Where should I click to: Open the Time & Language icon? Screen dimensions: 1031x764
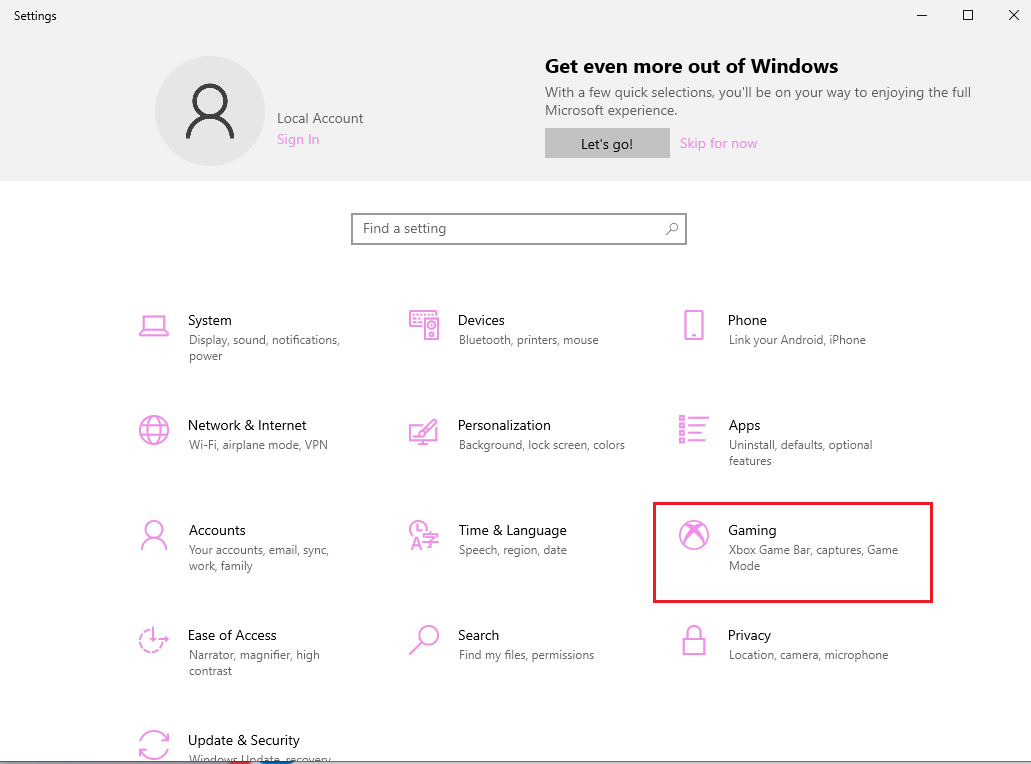423,535
